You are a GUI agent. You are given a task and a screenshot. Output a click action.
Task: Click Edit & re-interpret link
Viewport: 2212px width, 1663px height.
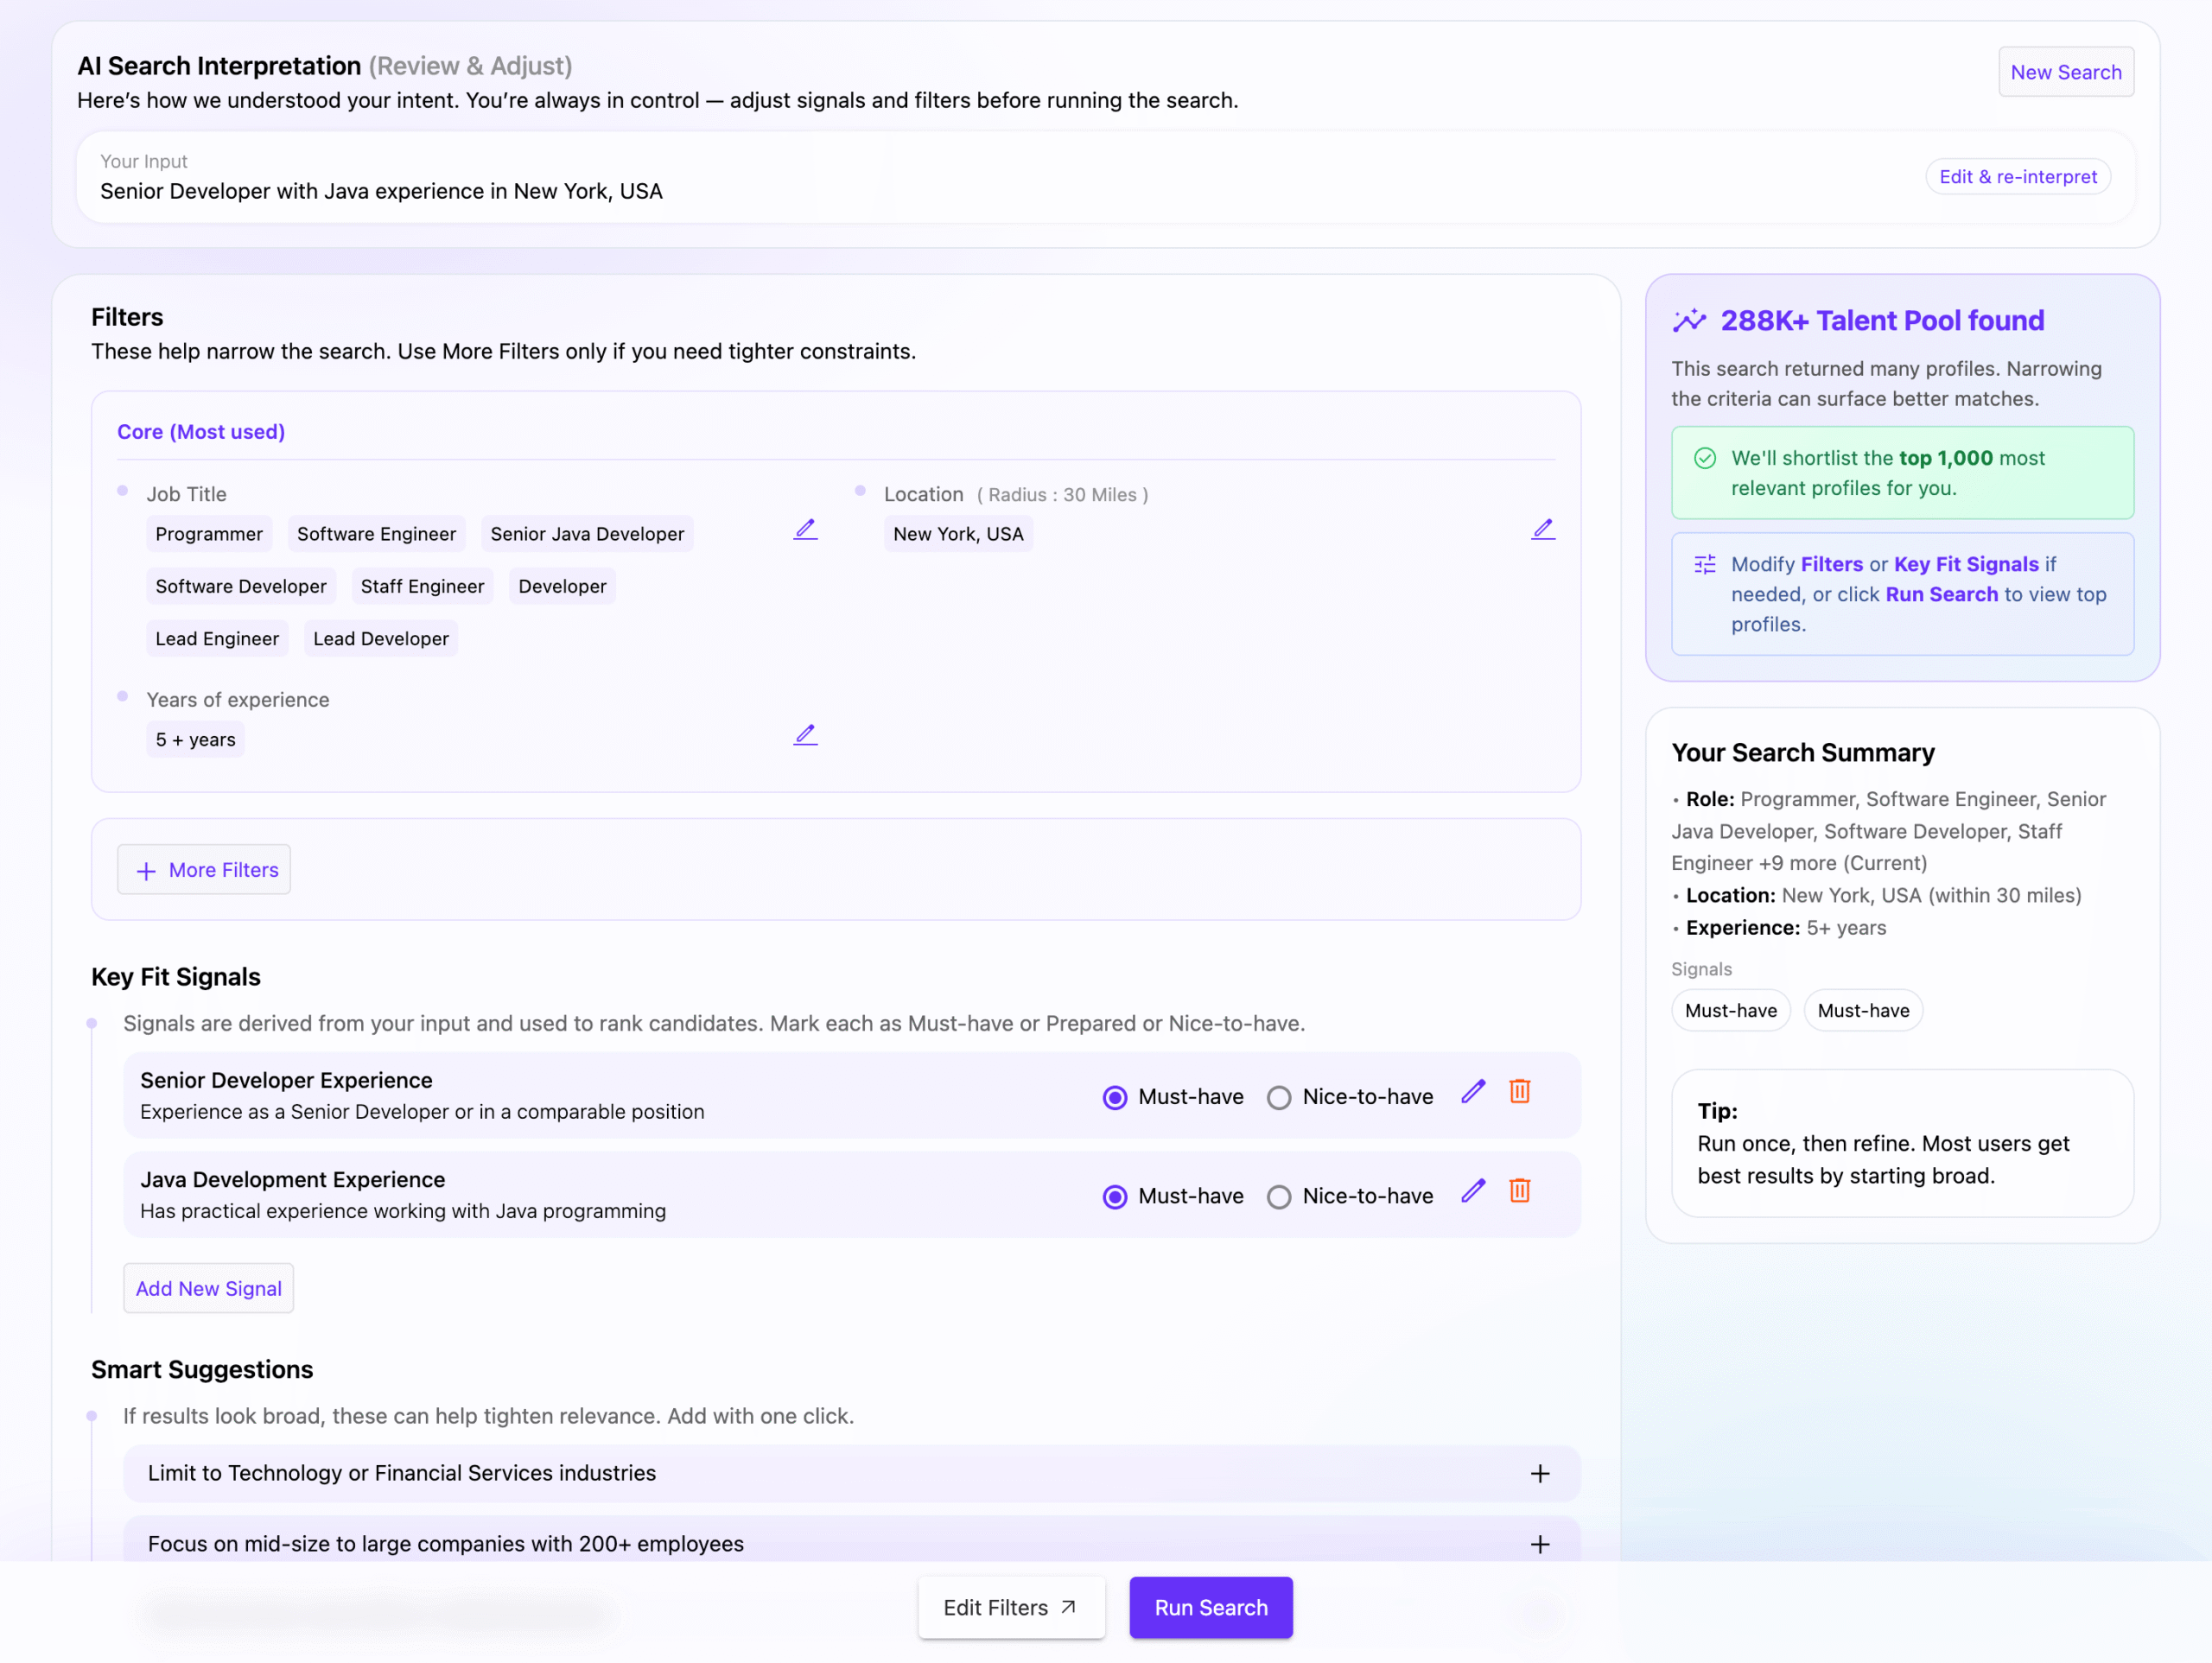pyautogui.click(x=2017, y=177)
